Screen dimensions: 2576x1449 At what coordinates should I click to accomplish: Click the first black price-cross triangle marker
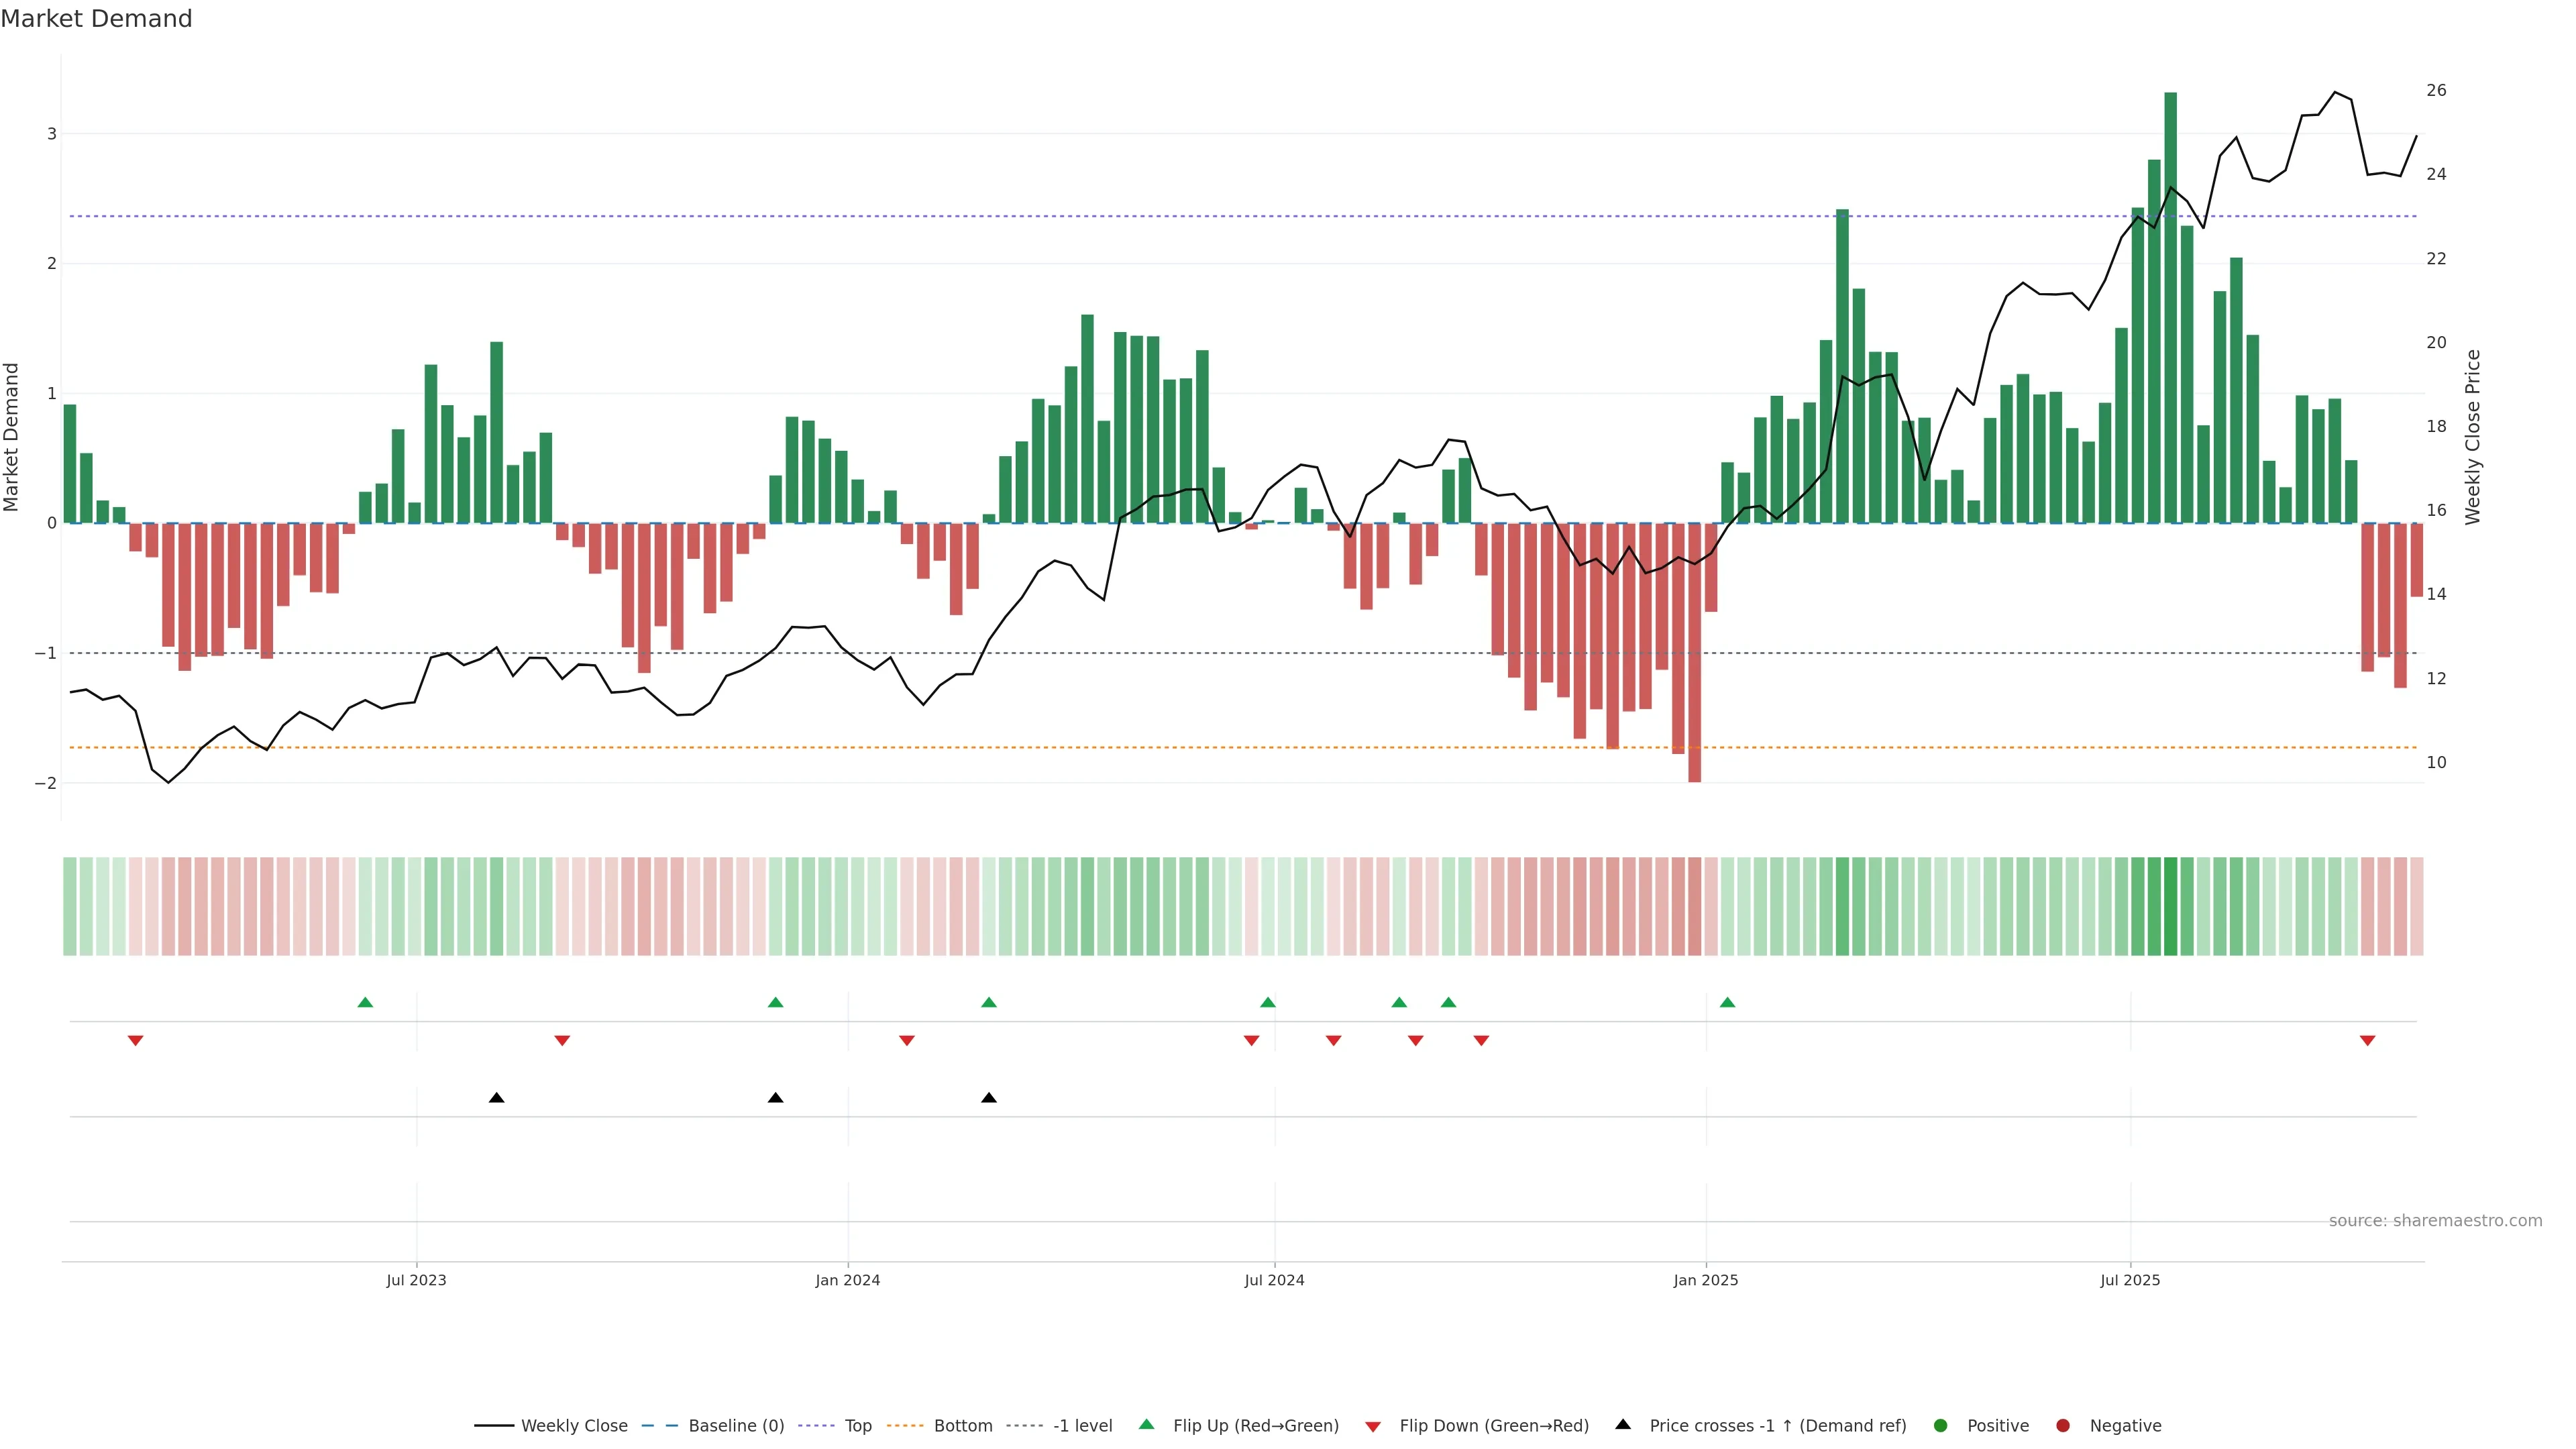496,1098
